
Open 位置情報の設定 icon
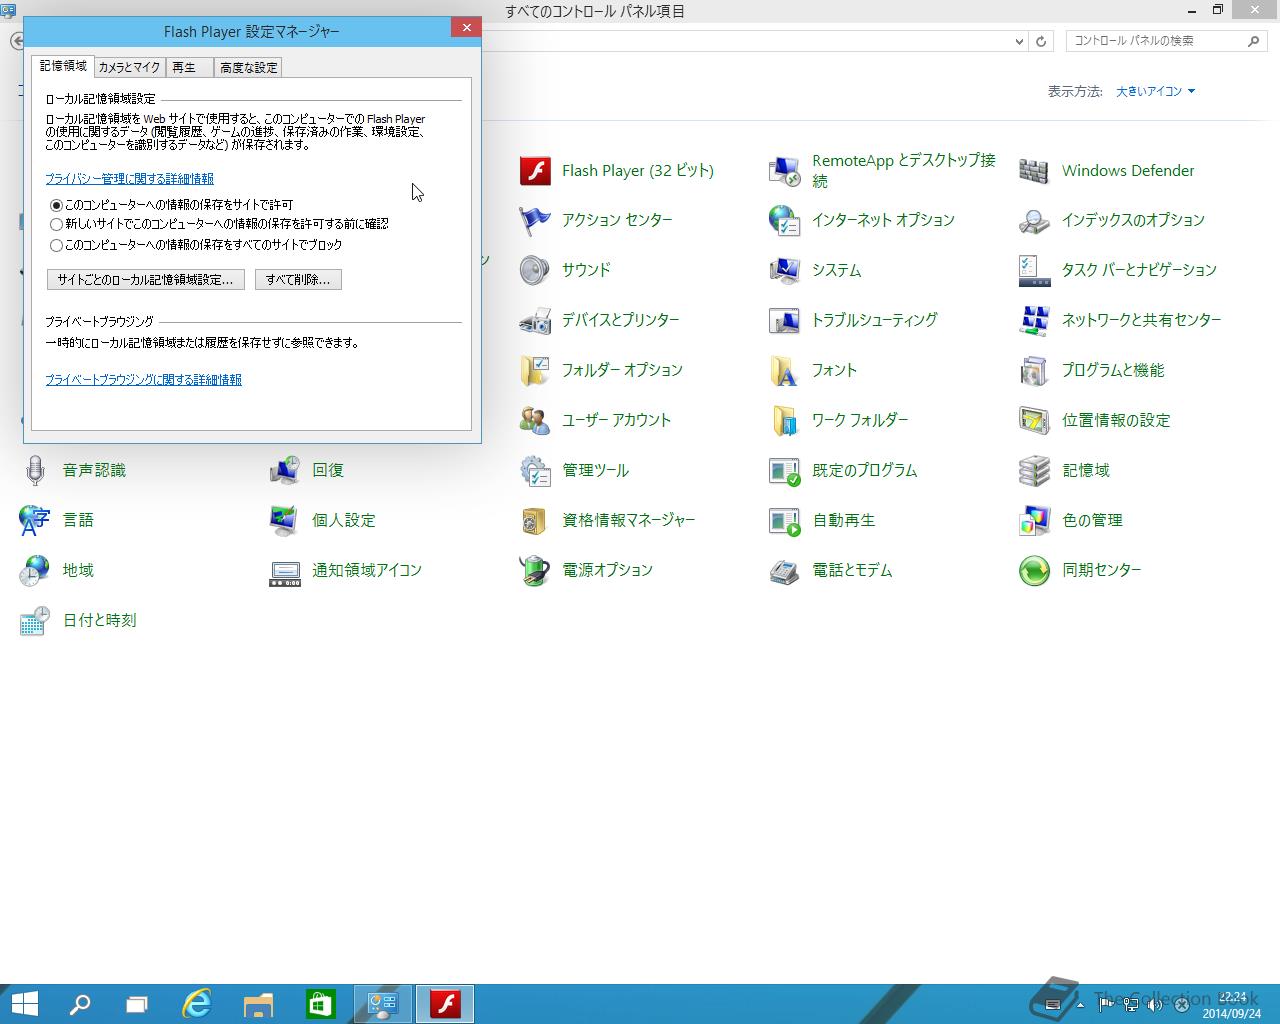(1035, 421)
